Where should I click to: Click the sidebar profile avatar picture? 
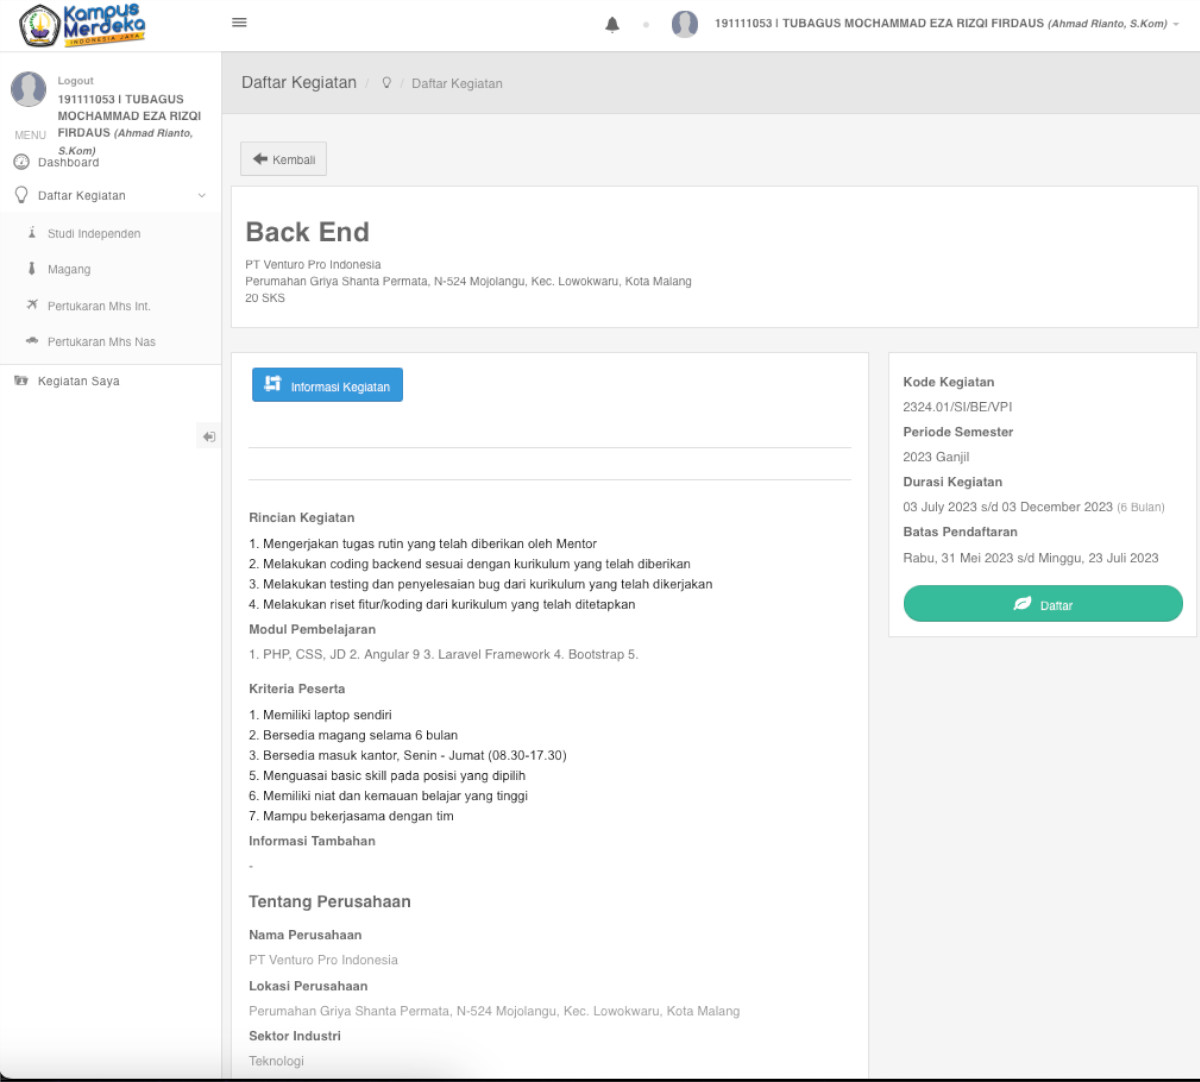(x=28, y=89)
